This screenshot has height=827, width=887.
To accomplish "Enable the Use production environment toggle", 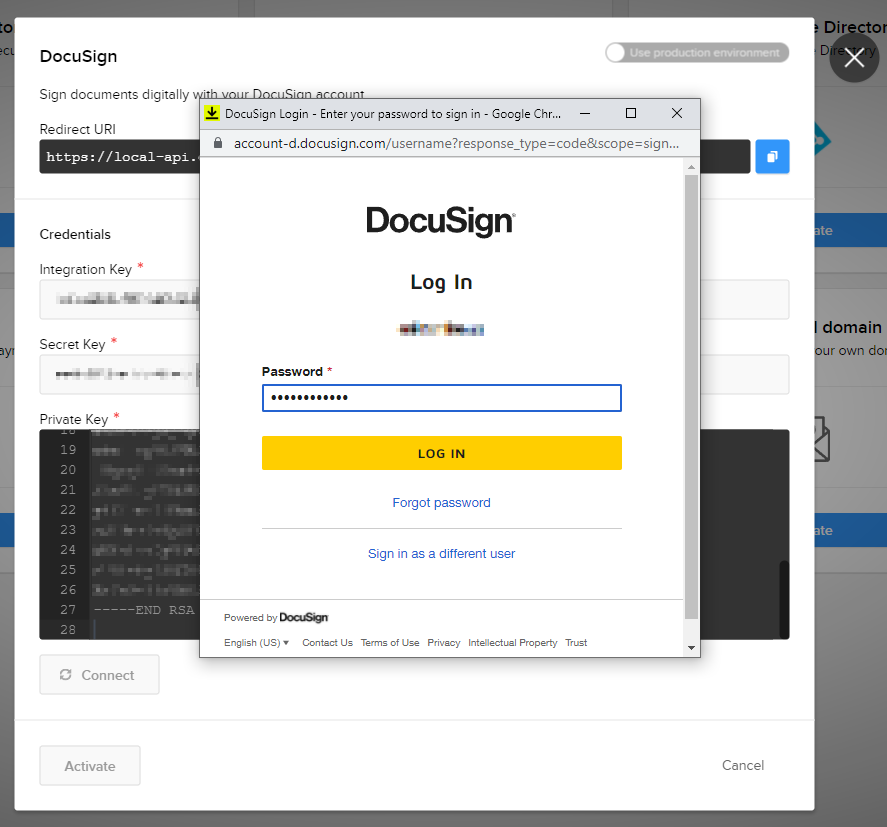I will point(616,52).
